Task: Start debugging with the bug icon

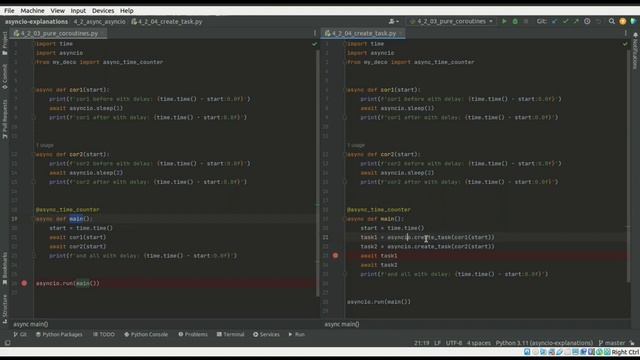Action: click(515, 21)
